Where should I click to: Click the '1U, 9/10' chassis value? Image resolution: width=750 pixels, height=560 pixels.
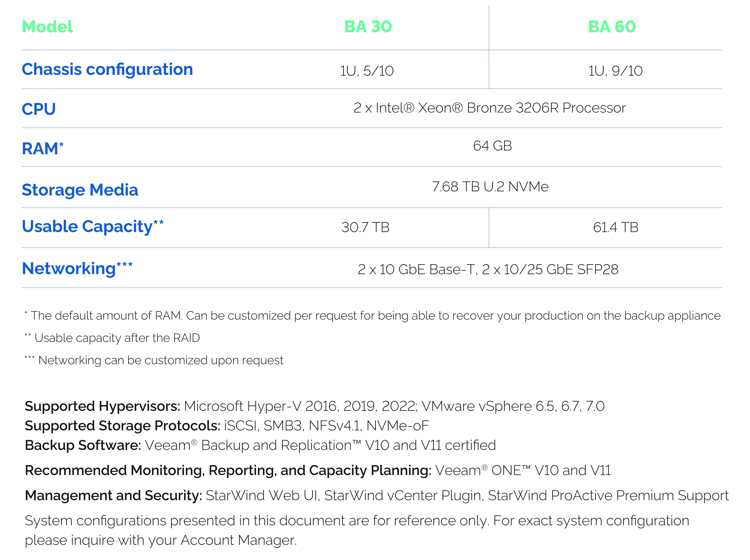[x=615, y=71]
